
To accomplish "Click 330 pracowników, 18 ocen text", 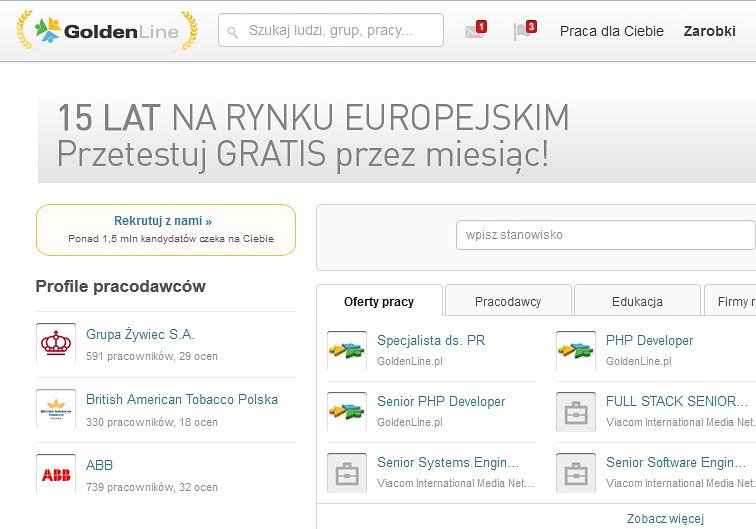I will click(x=152, y=422).
